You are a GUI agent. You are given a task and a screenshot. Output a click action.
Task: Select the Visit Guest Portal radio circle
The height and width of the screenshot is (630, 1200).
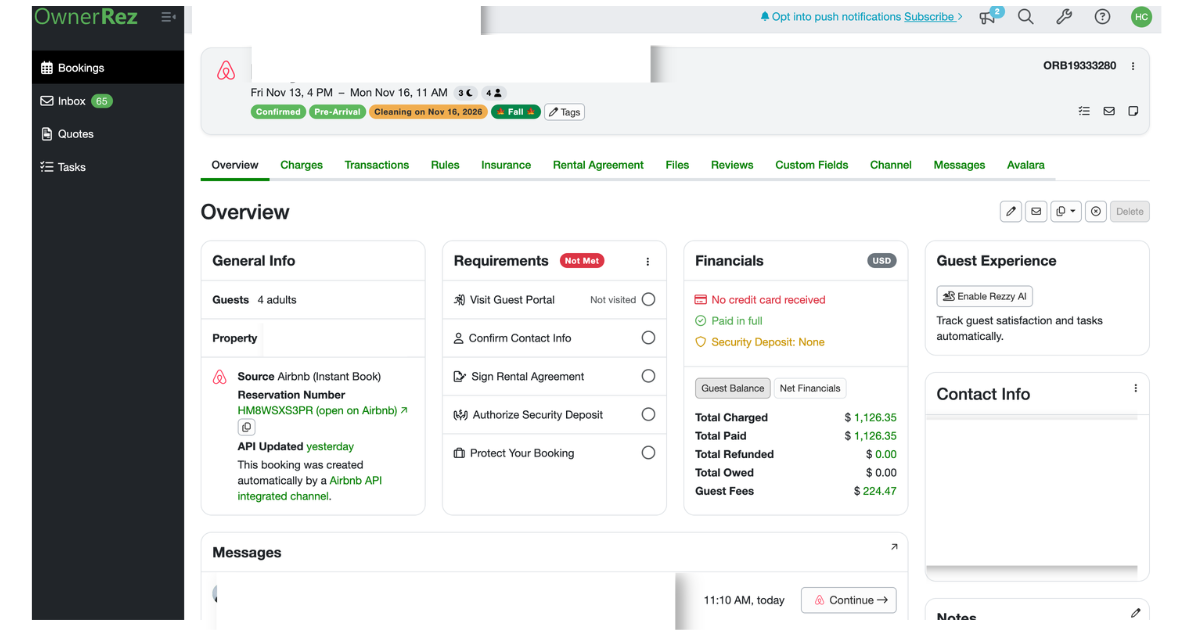[x=648, y=299]
